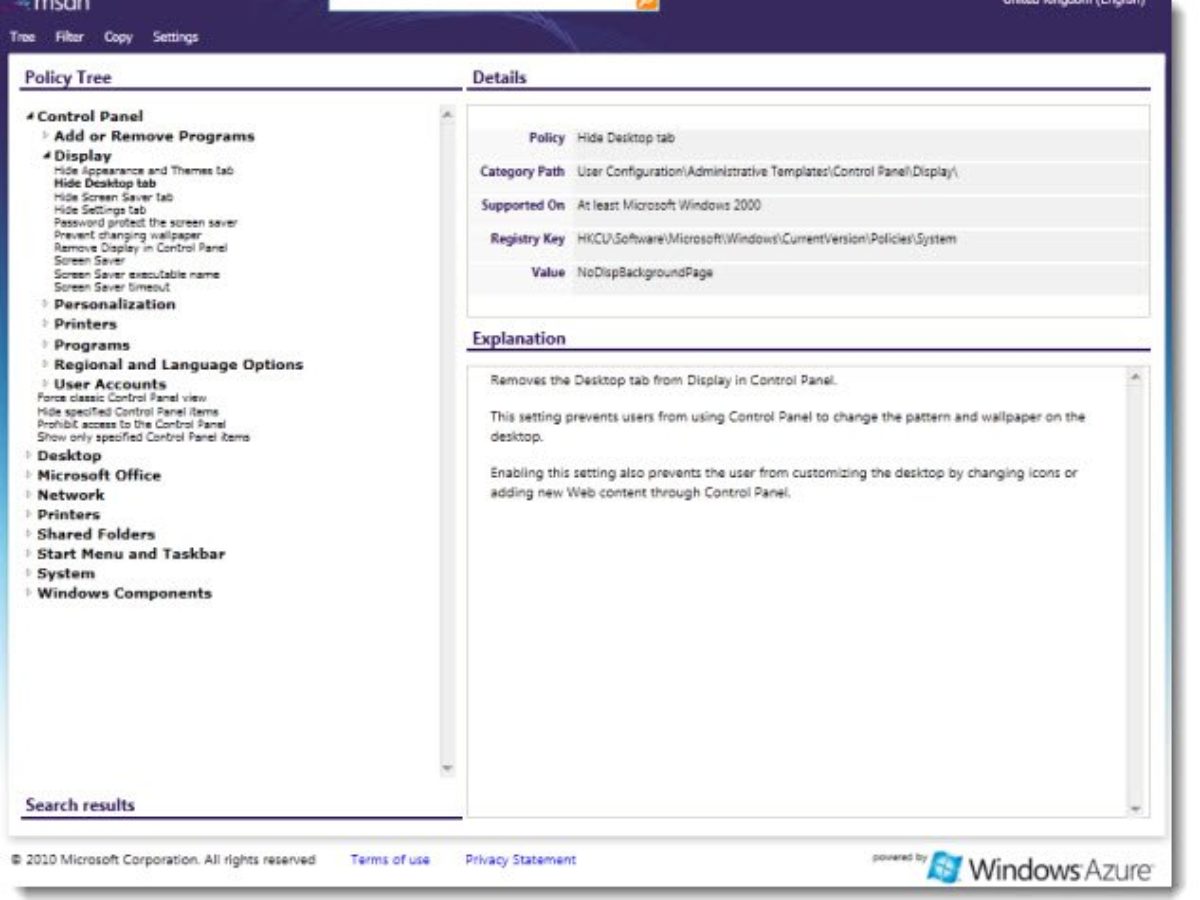Image resolution: width=1200 pixels, height=900 pixels.
Task: Select Screen Saver executable name policy
Action: [x=137, y=274]
